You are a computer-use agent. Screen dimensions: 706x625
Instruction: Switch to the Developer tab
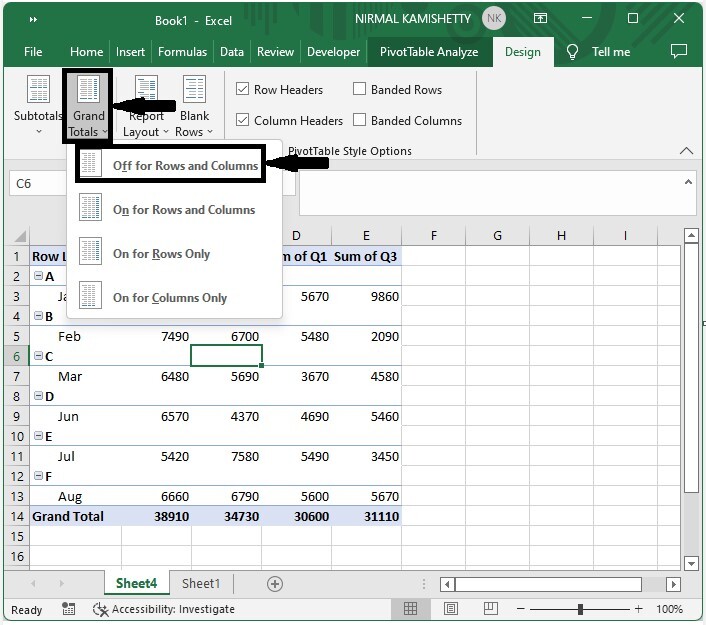[333, 52]
